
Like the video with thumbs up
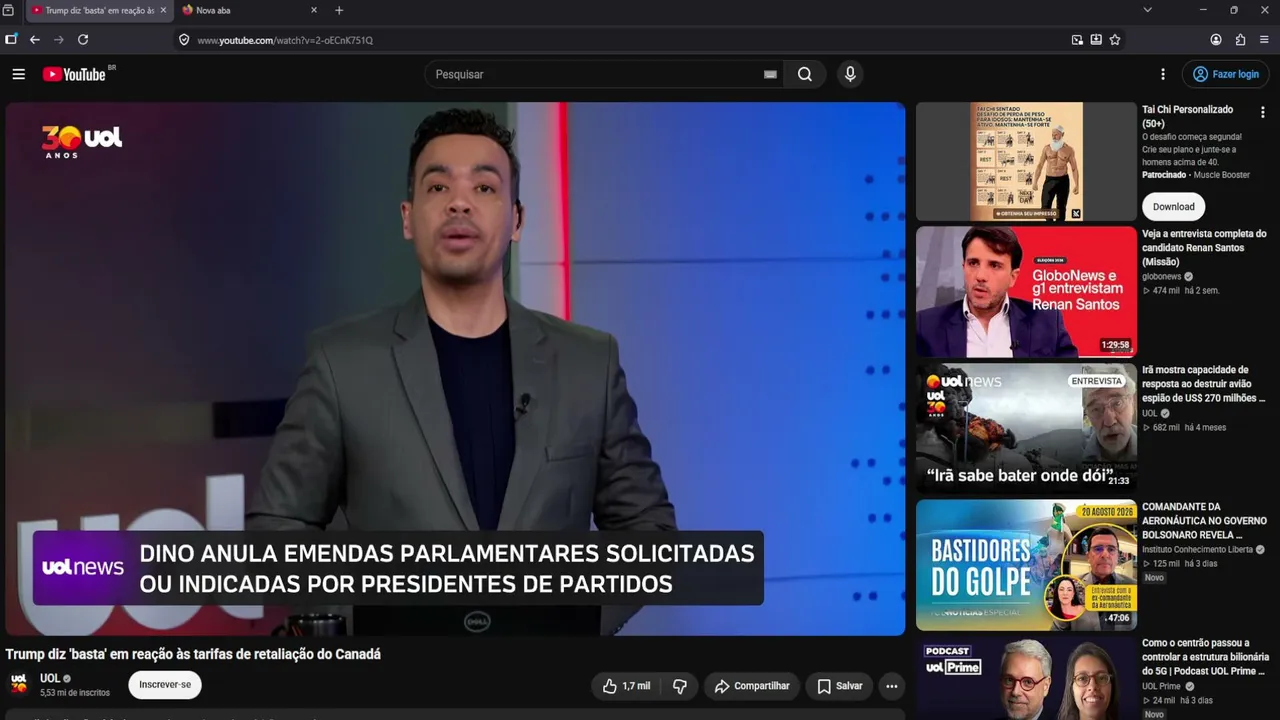pyautogui.click(x=626, y=686)
